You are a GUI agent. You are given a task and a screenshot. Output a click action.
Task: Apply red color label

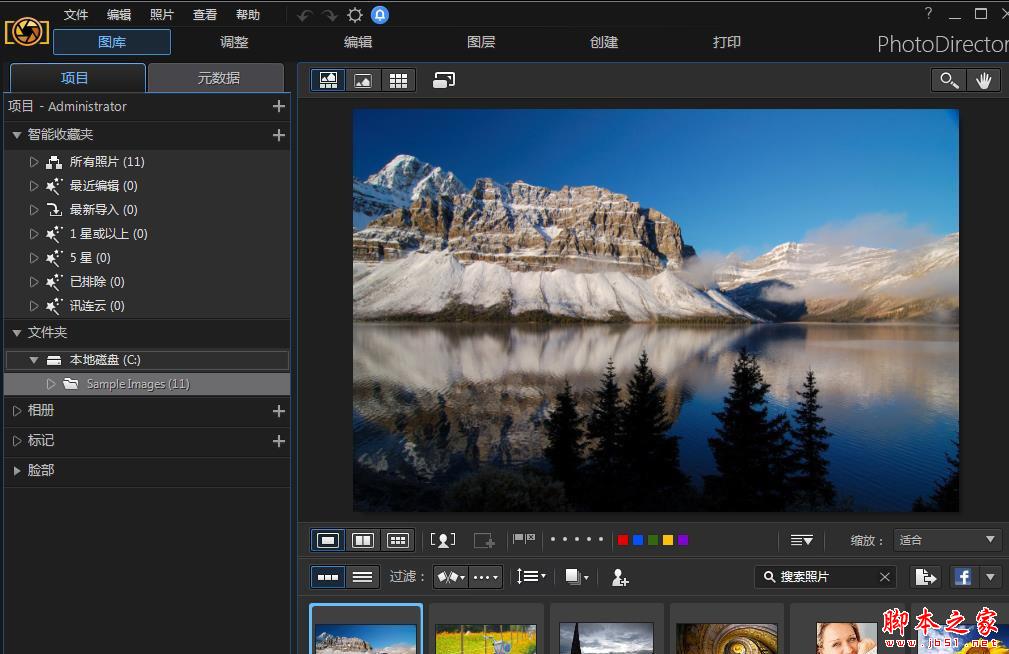pyautogui.click(x=623, y=540)
